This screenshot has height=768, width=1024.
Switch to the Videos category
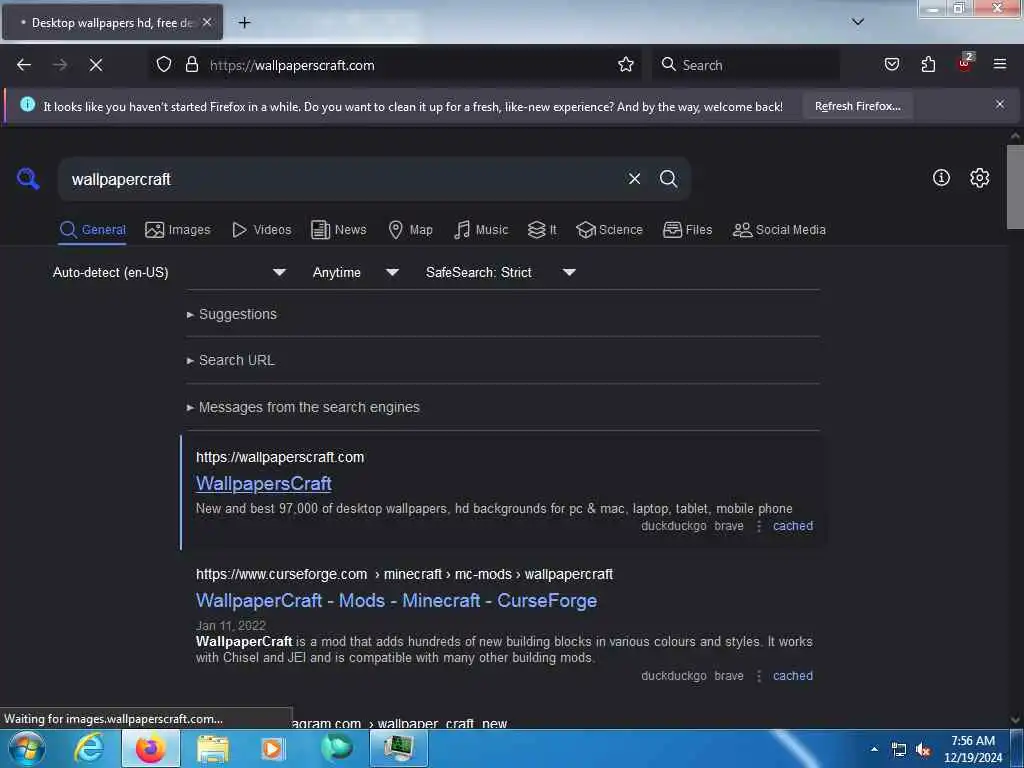[x=261, y=230]
